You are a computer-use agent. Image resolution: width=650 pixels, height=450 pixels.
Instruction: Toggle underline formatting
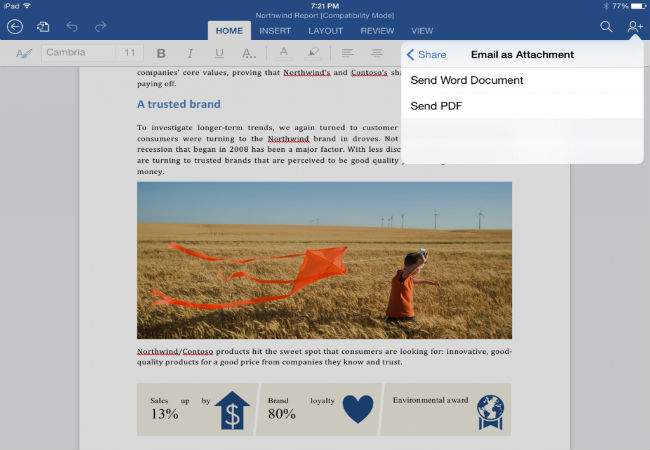coord(219,53)
